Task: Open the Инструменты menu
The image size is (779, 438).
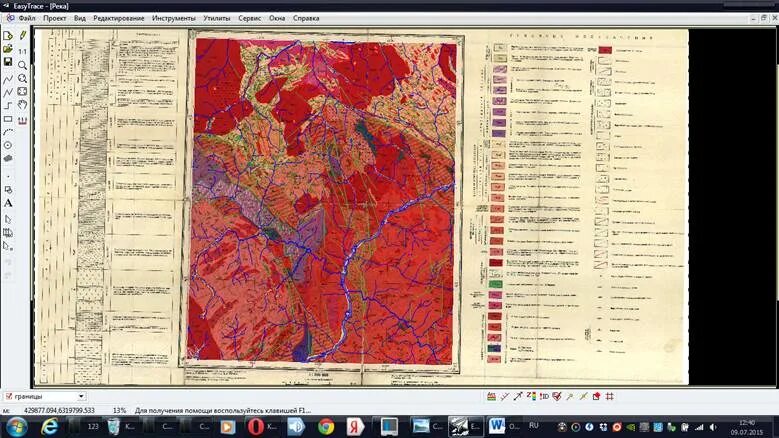Action: pyautogui.click(x=174, y=18)
